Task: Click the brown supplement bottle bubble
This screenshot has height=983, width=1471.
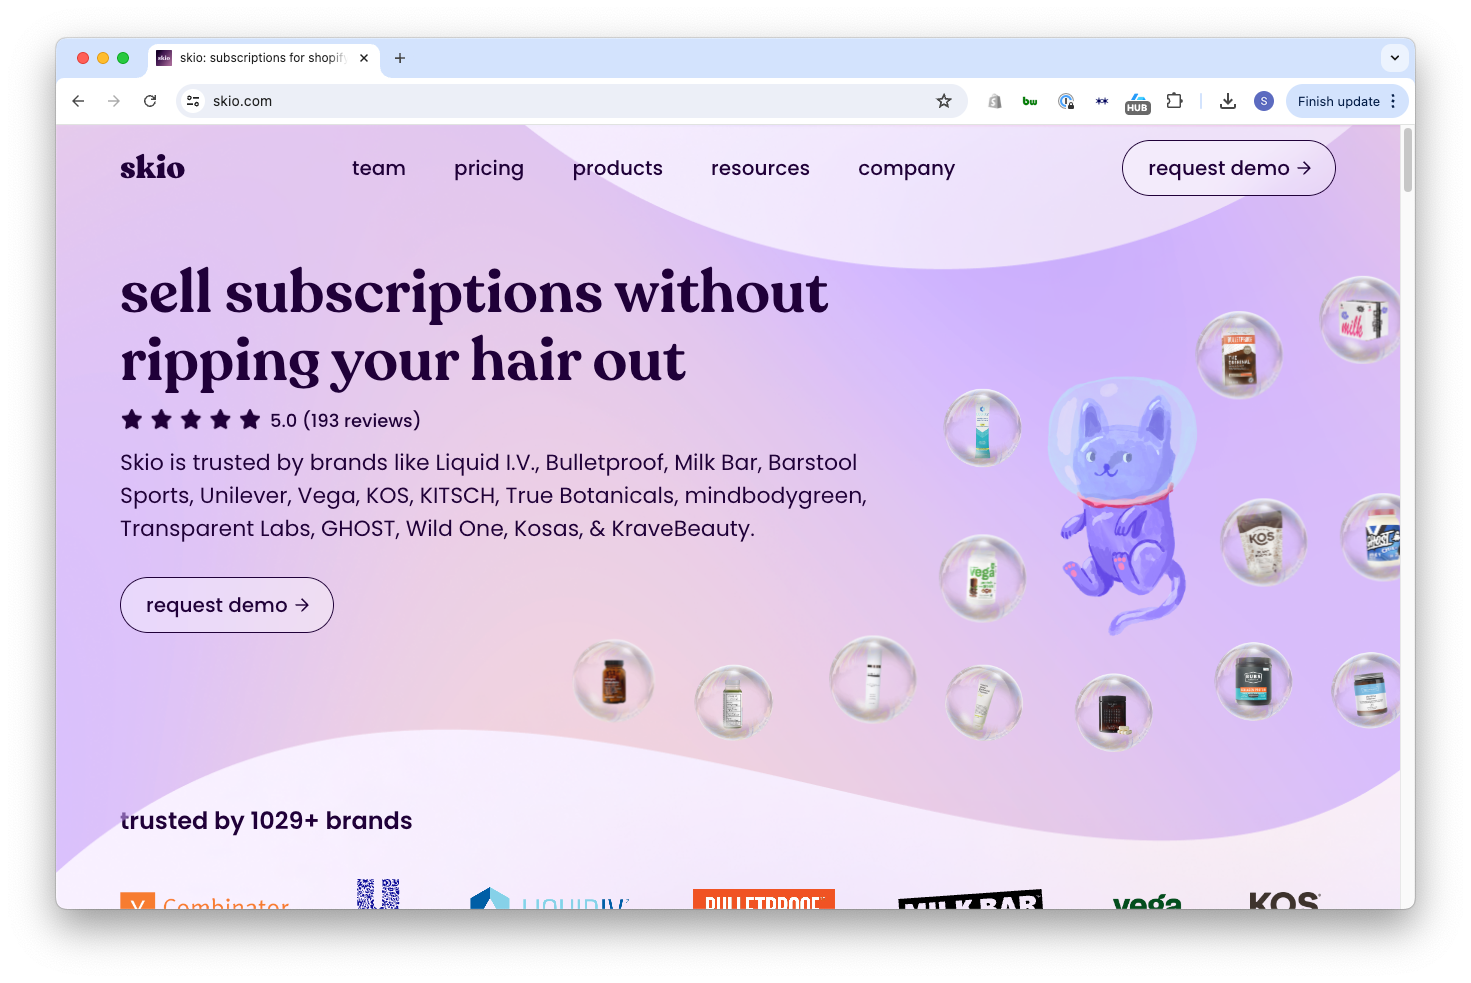Action: pos(614,681)
